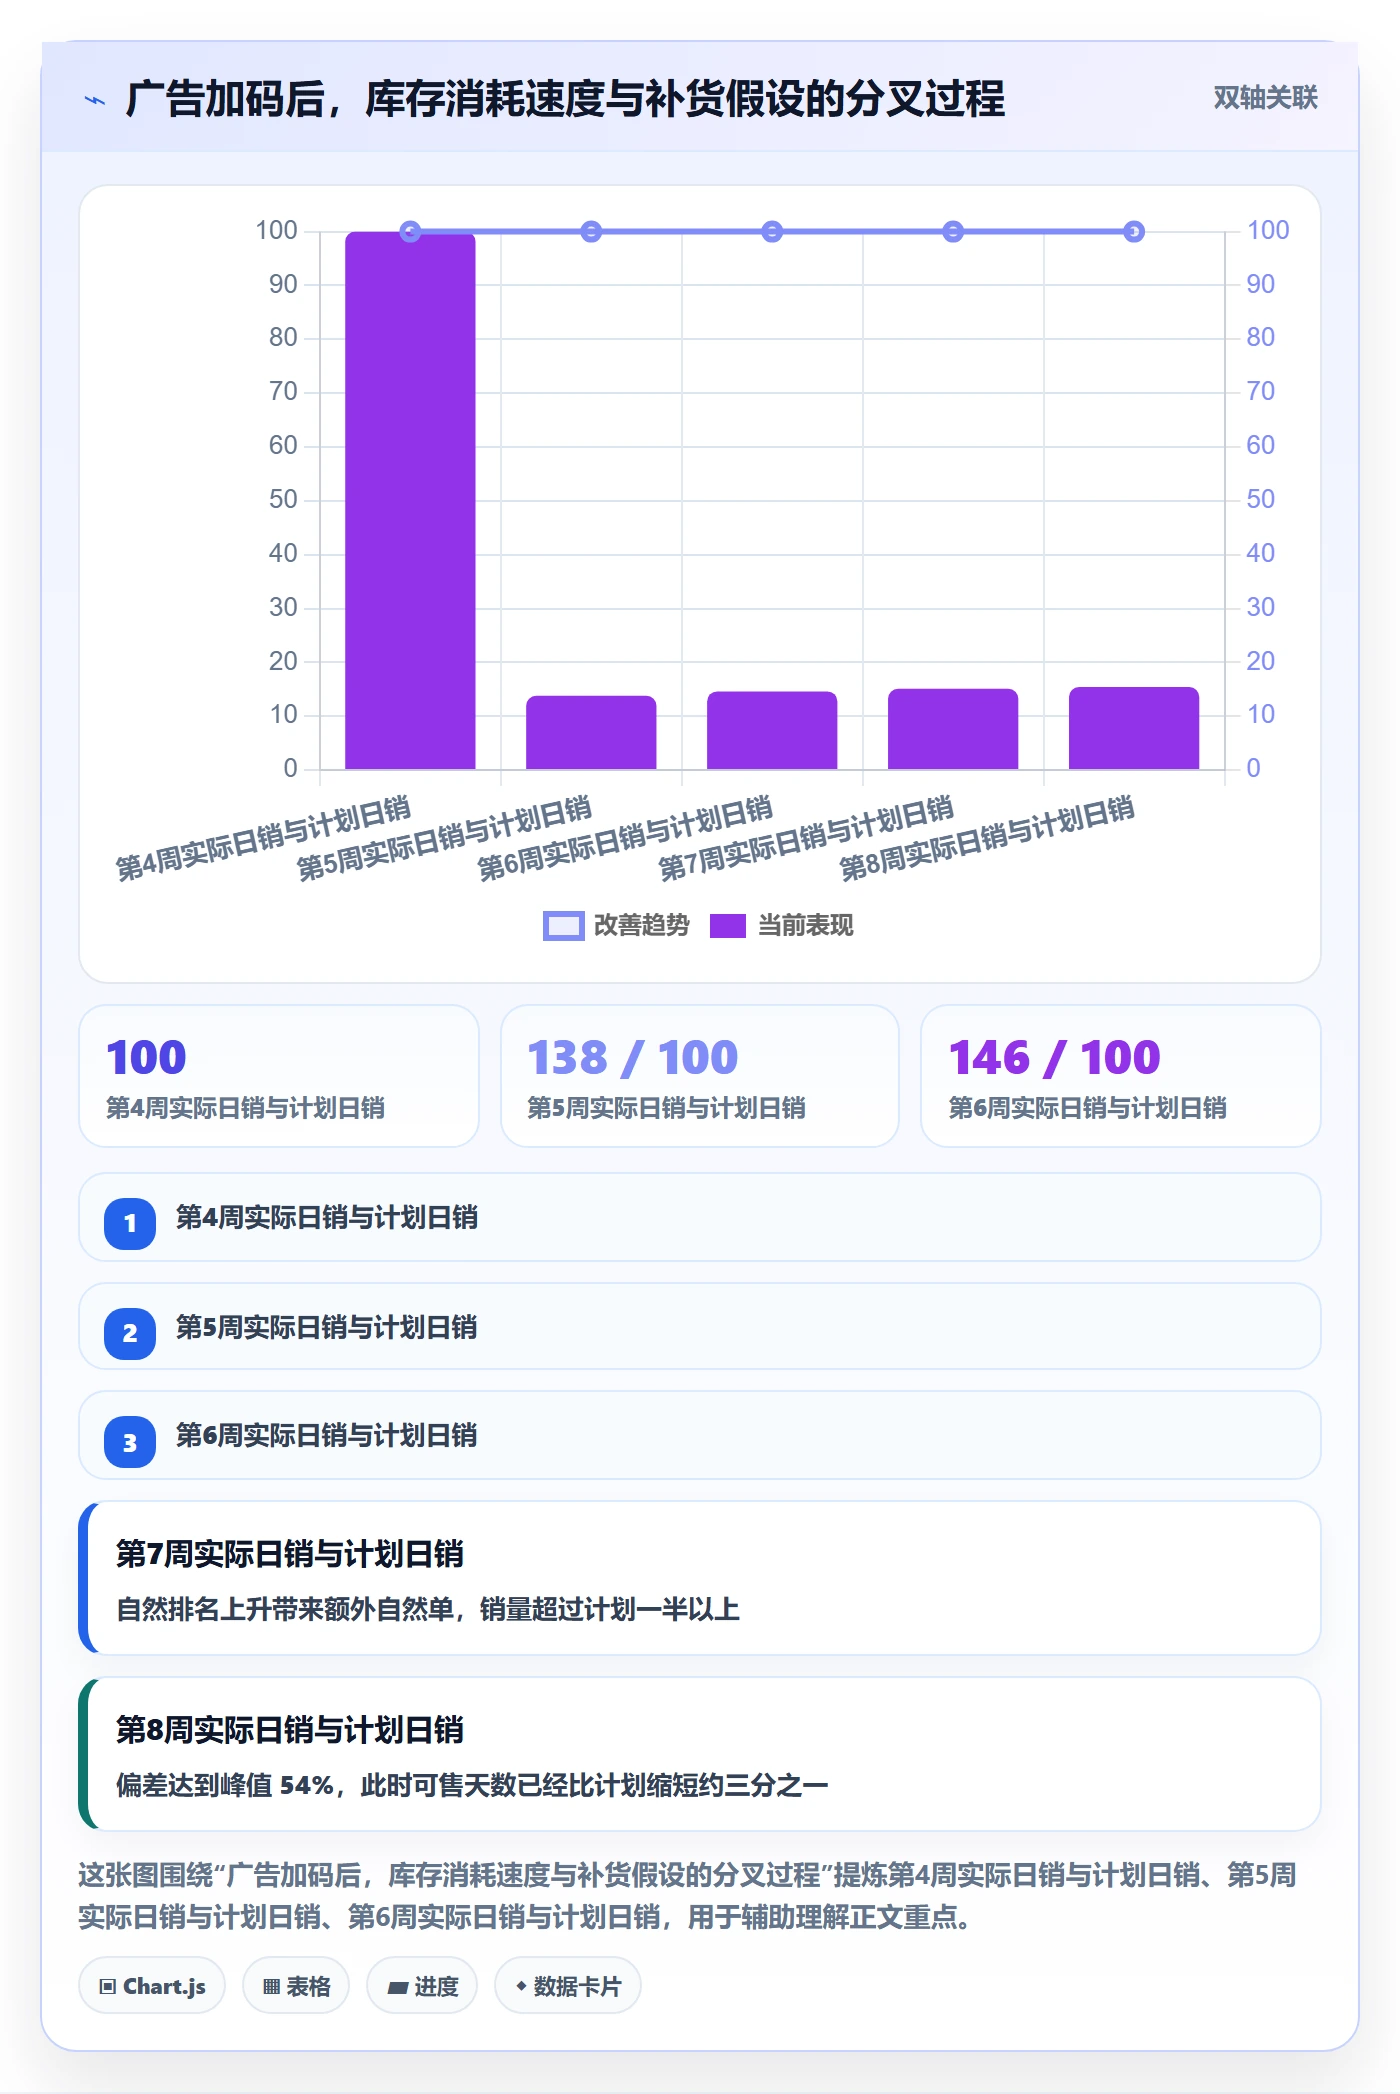Image resolution: width=1400 pixels, height=2094 pixels.
Task: Click the 第7周实际日销与计划日销 card heading
Action: tap(290, 1554)
